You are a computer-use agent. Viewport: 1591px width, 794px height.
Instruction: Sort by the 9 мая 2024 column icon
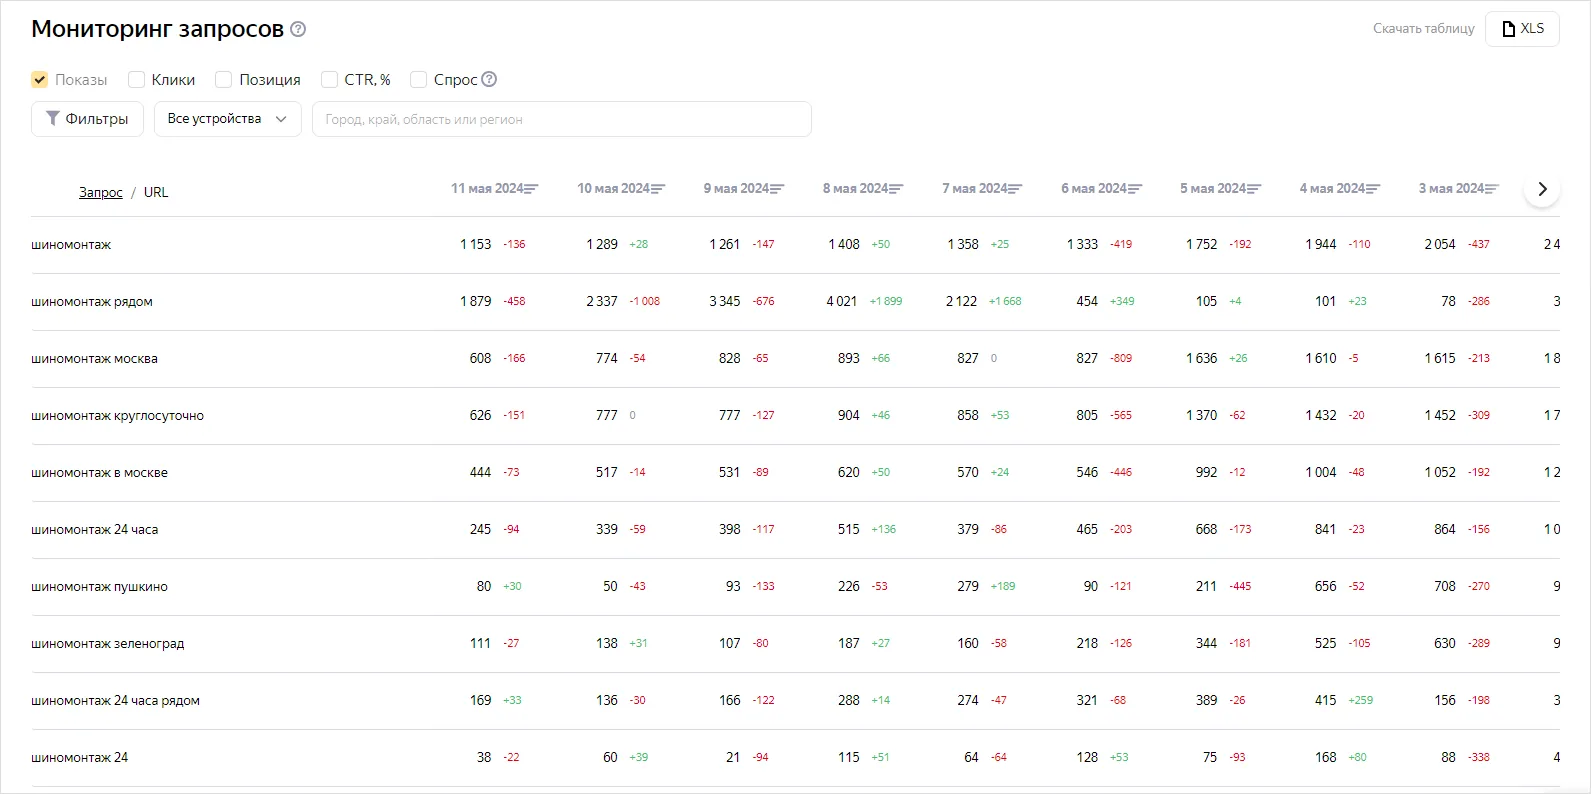click(777, 189)
